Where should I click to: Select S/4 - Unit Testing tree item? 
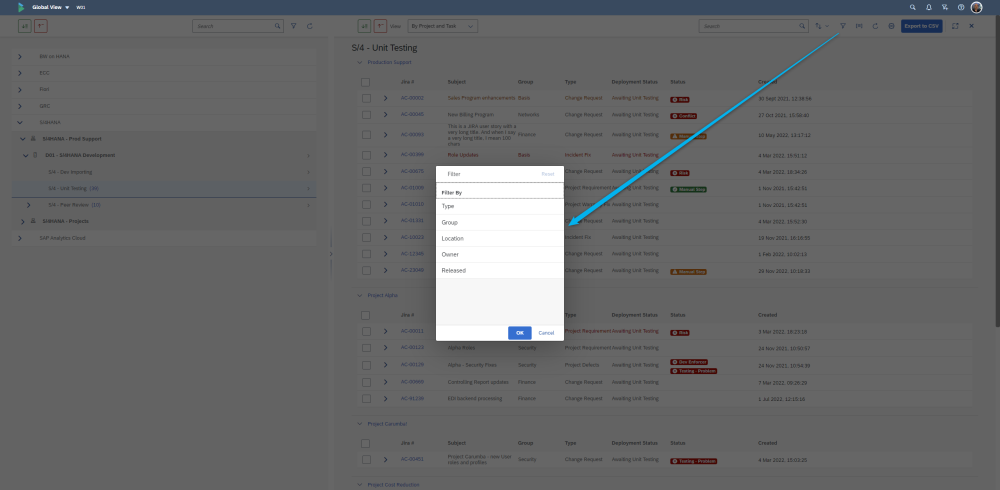164,189
